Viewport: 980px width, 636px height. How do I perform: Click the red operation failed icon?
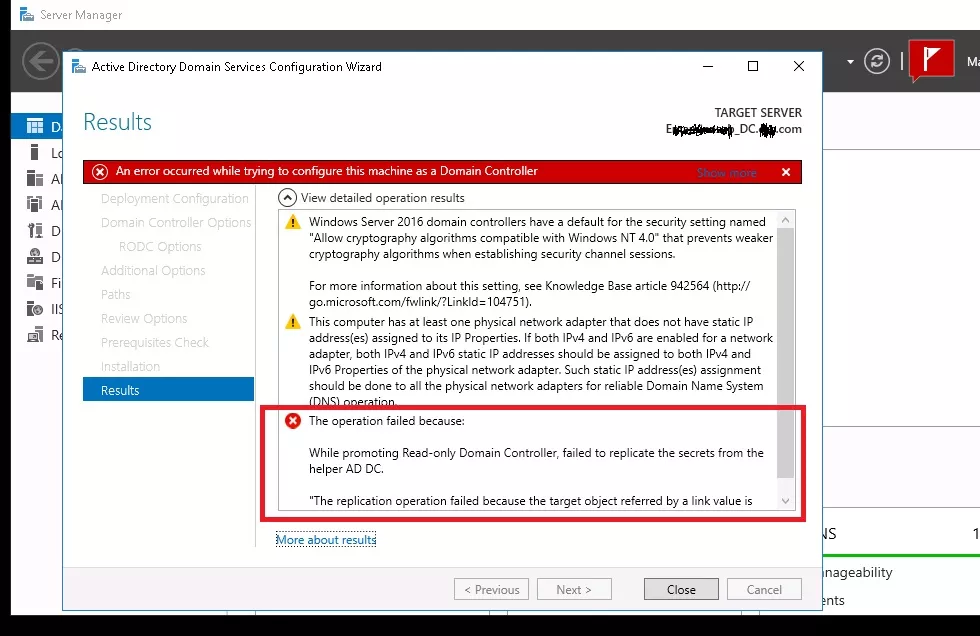click(292, 421)
